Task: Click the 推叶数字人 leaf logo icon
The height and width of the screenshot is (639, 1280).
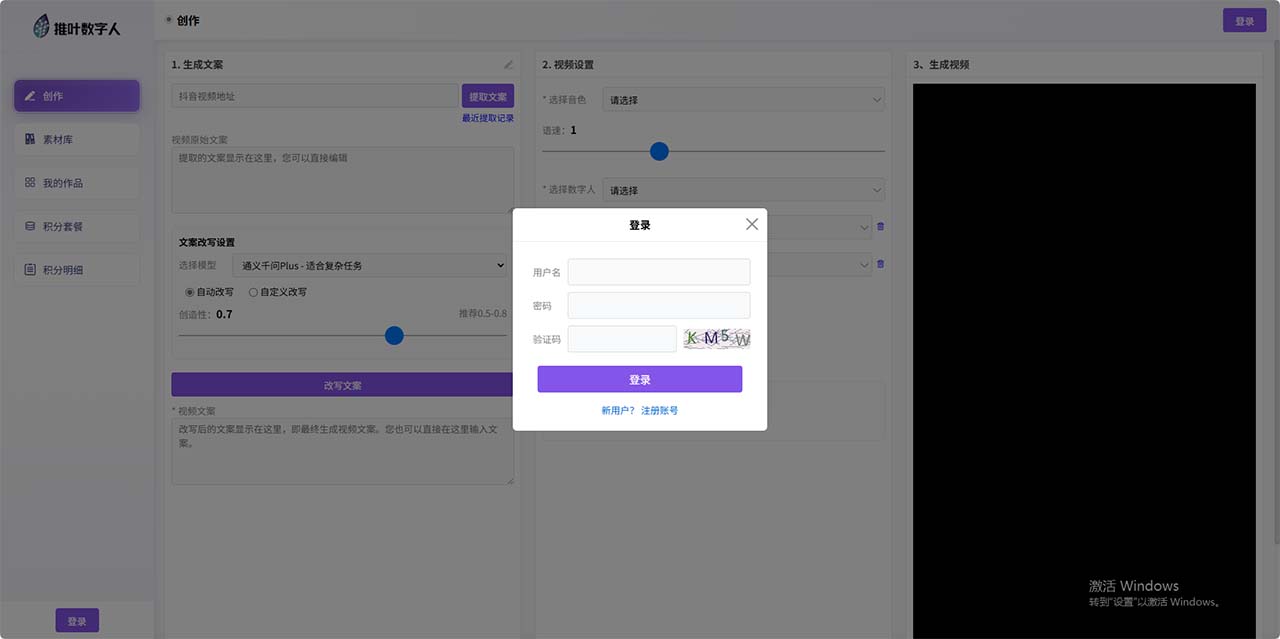Action: point(41,27)
